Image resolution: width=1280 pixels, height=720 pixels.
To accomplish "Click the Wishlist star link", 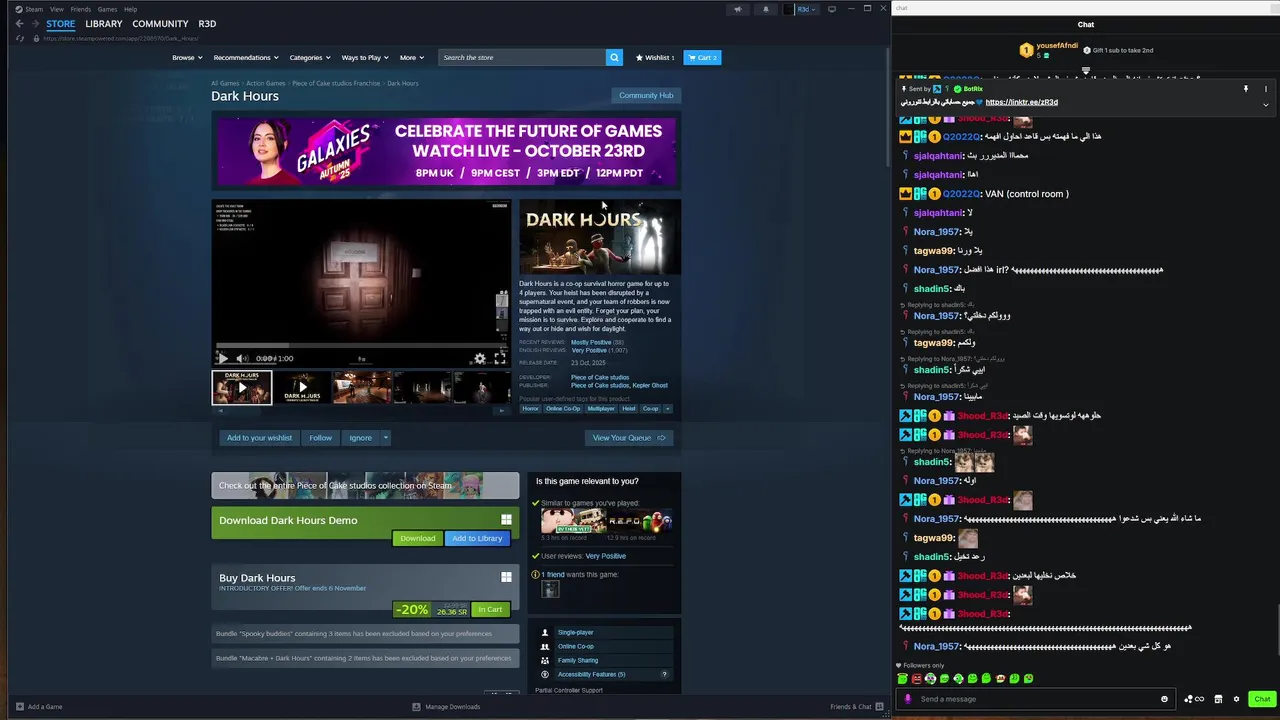I will point(655,57).
